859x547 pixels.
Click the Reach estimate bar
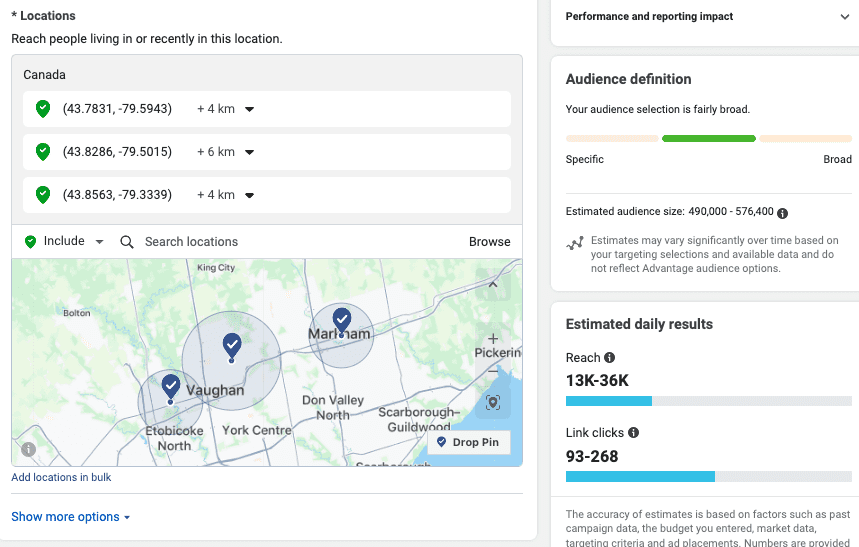coord(708,401)
